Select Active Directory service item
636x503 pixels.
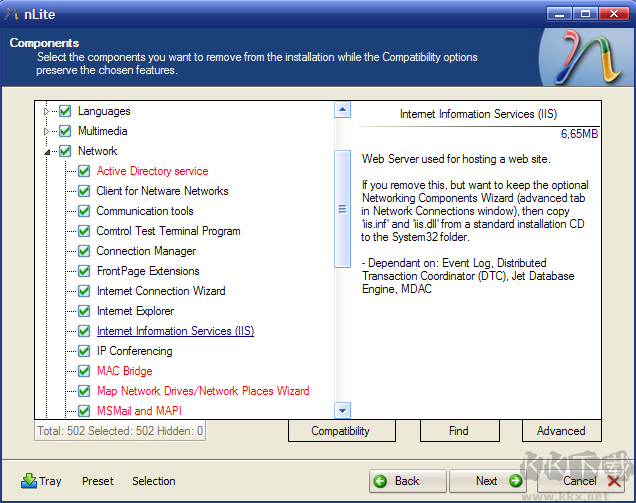152,171
